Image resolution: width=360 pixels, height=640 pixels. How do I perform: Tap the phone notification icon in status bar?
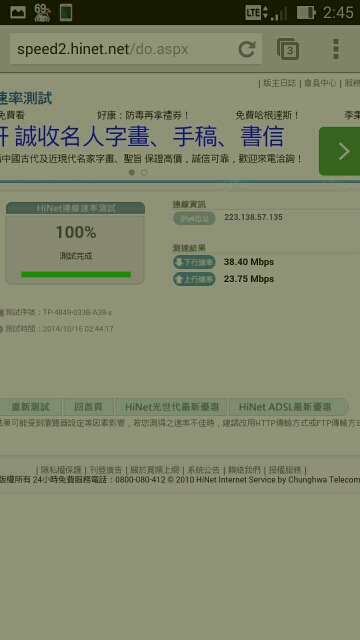pos(66,13)
